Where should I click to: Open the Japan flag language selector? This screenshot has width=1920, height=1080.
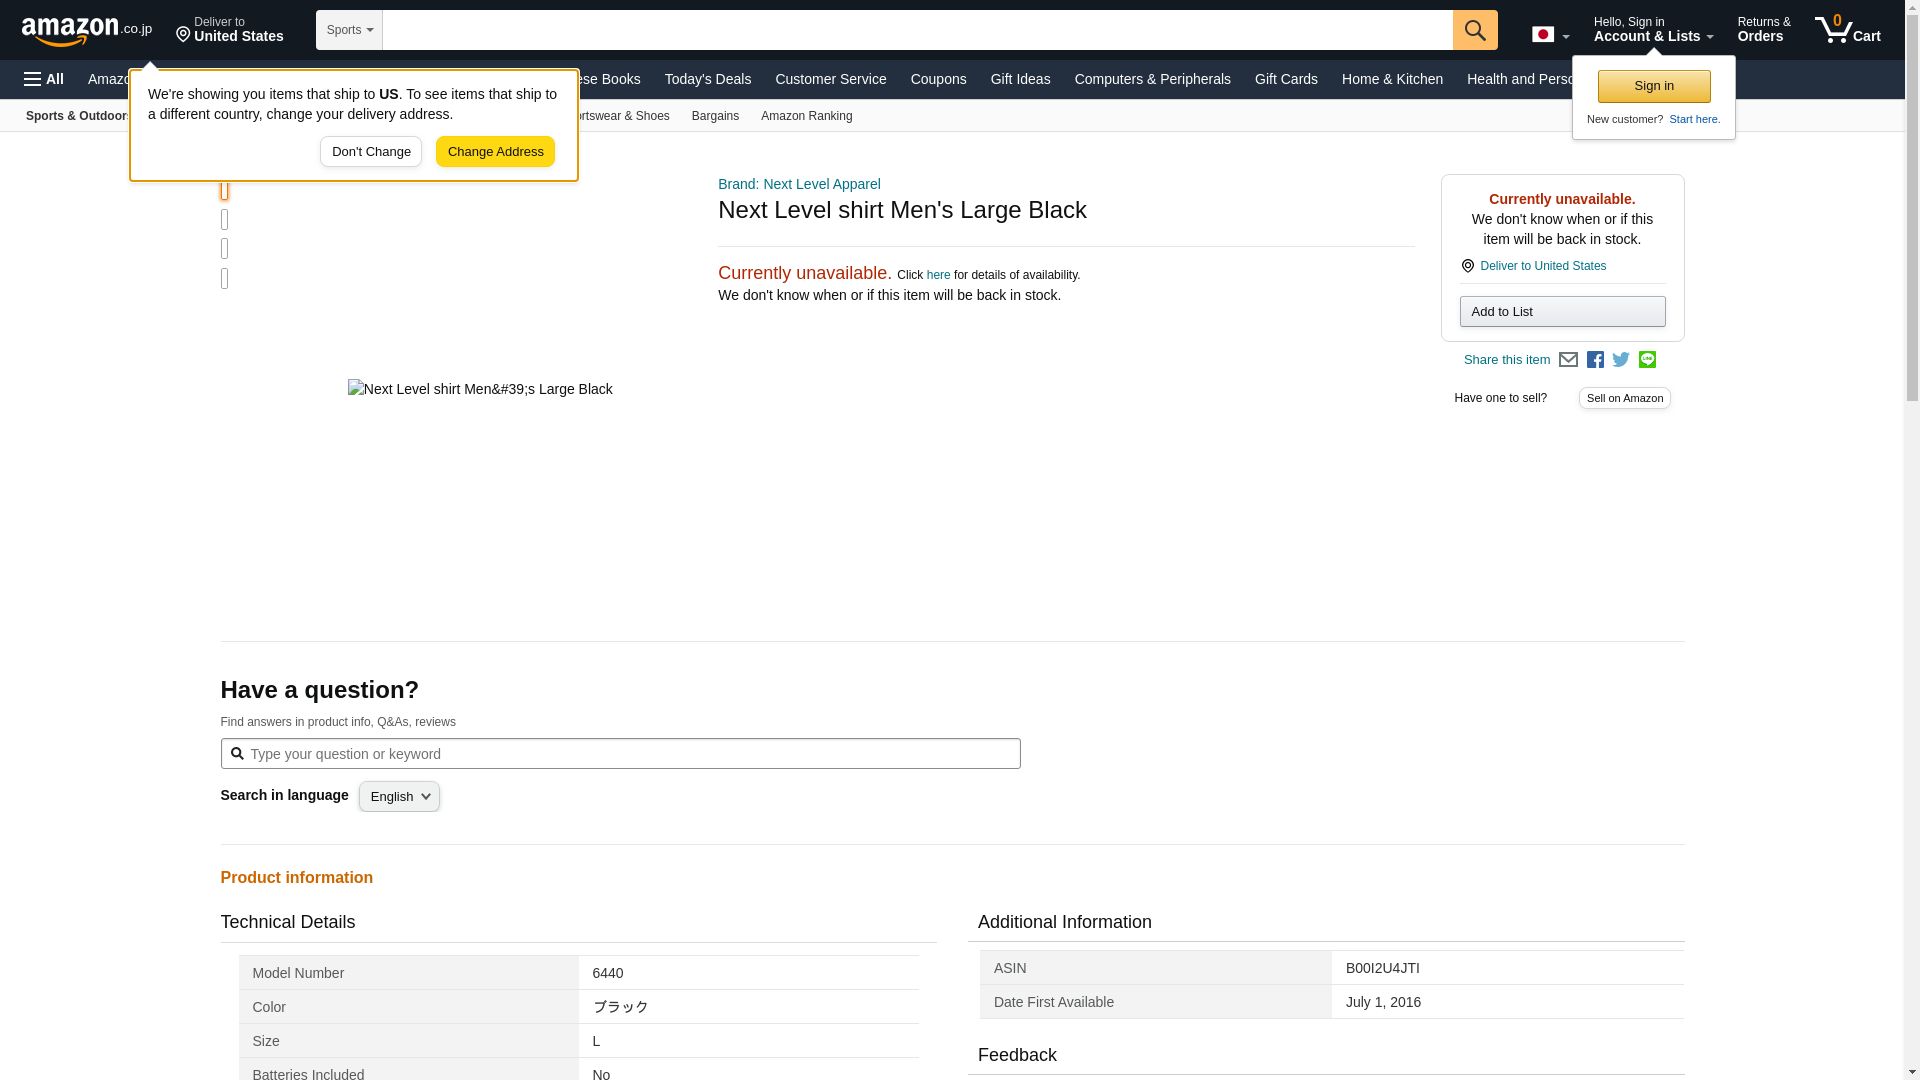tap(1550, 35)
